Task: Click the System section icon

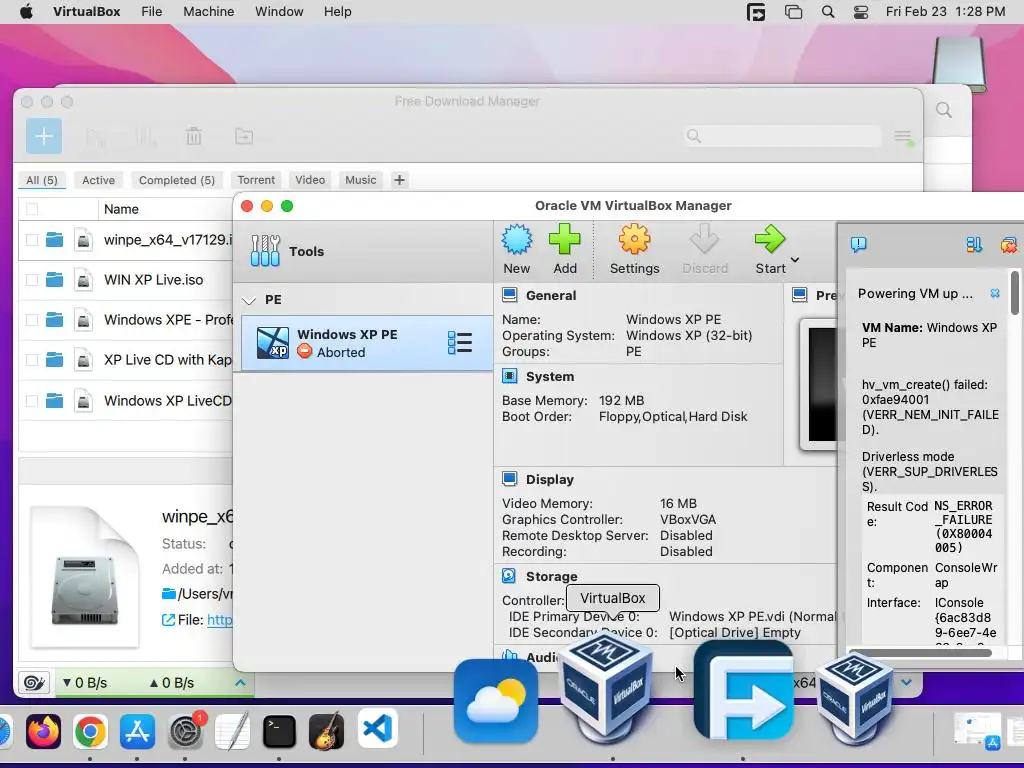Action: coord(509,376)
